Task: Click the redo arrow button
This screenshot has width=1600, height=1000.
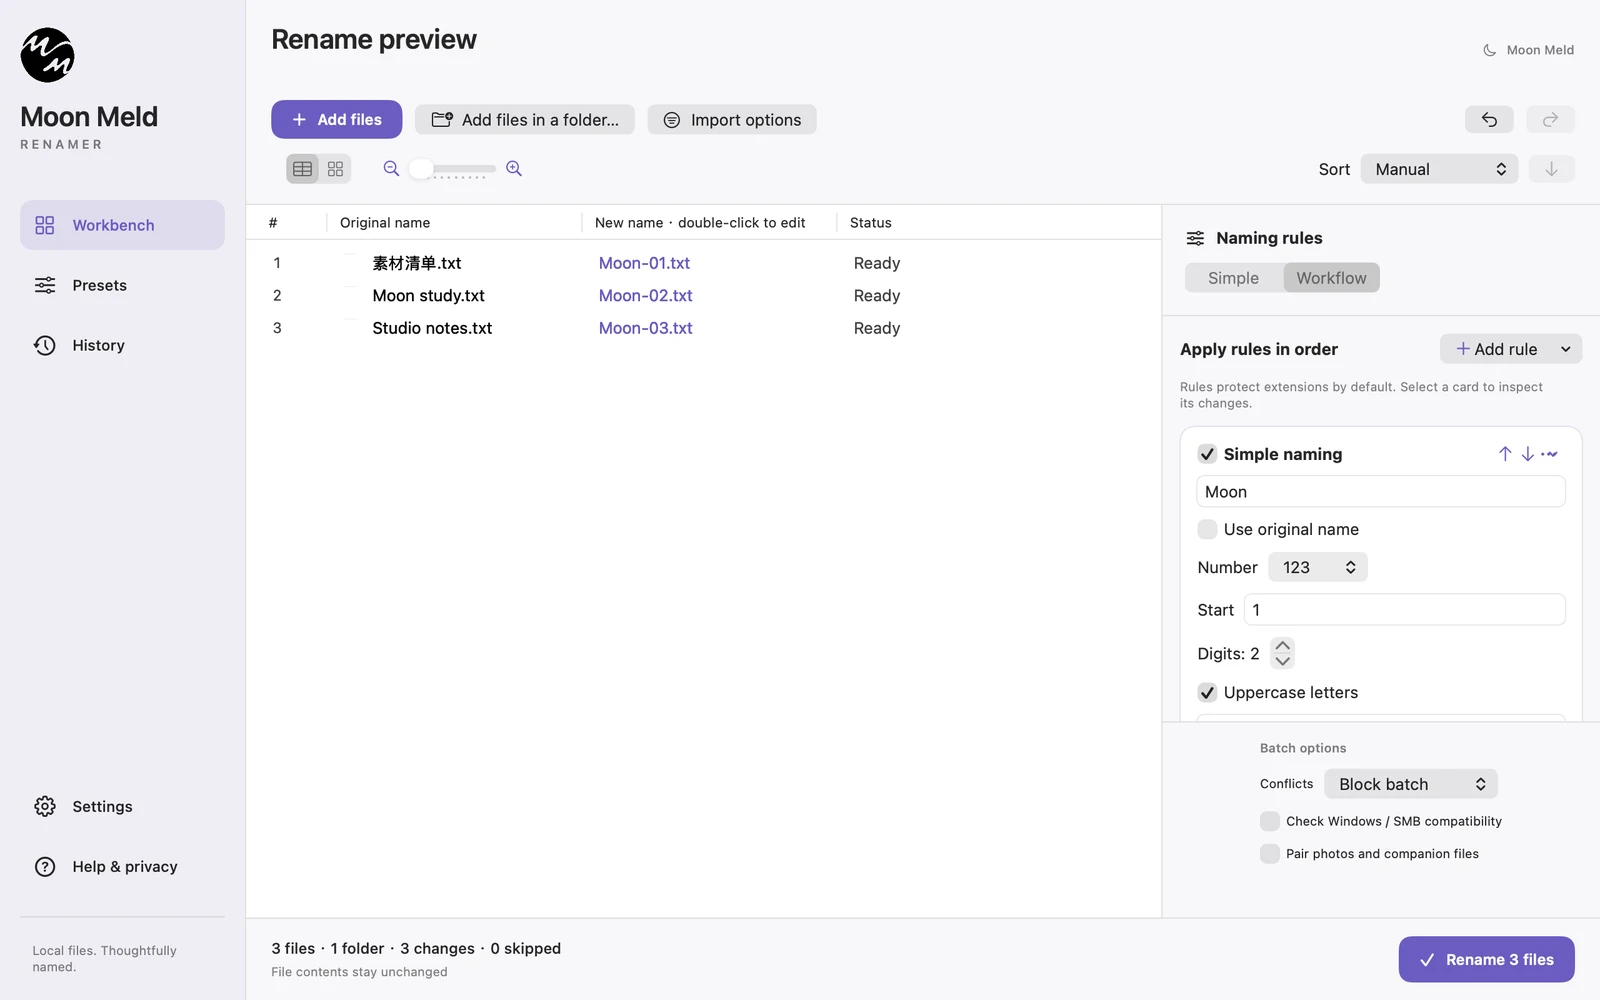Action: point(1551,120)
